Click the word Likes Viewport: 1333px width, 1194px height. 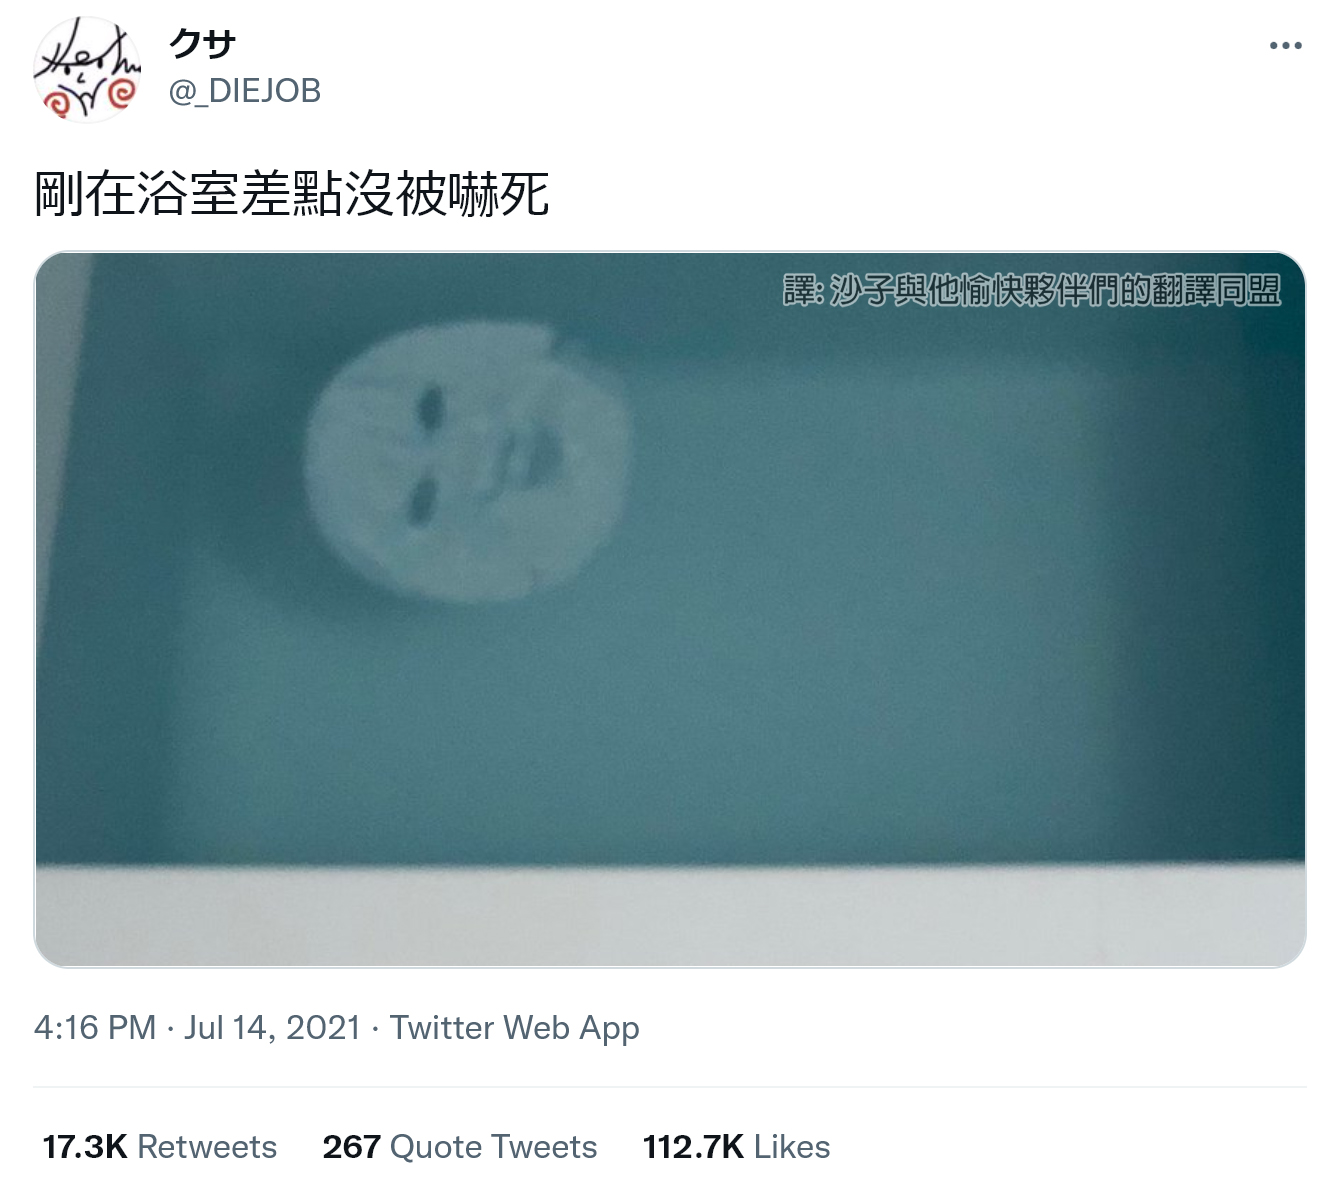pos(792,1146)
